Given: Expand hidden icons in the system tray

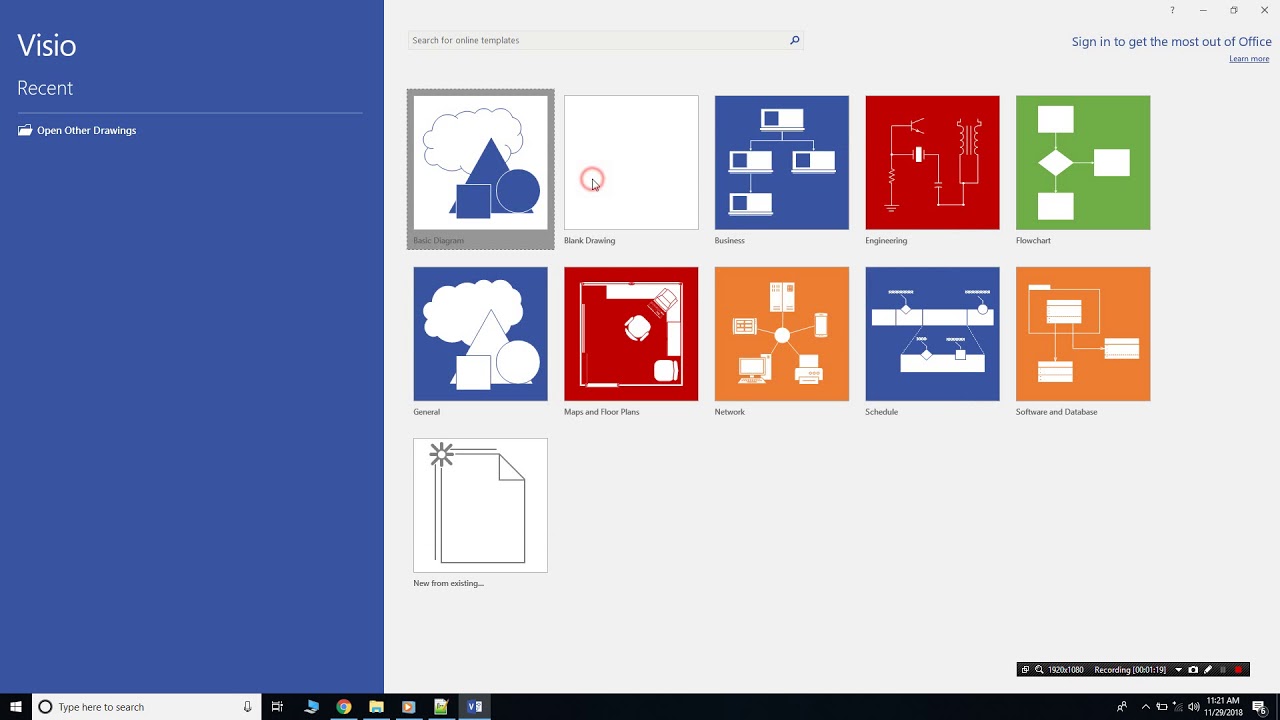Looking at the screenshot, I should [1146, 707].
